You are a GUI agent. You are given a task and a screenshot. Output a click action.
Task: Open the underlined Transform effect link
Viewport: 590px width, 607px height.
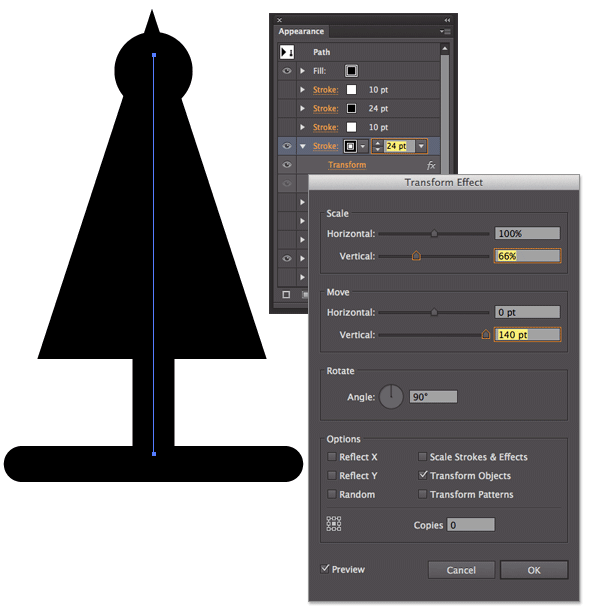click(x=347, y=165)
